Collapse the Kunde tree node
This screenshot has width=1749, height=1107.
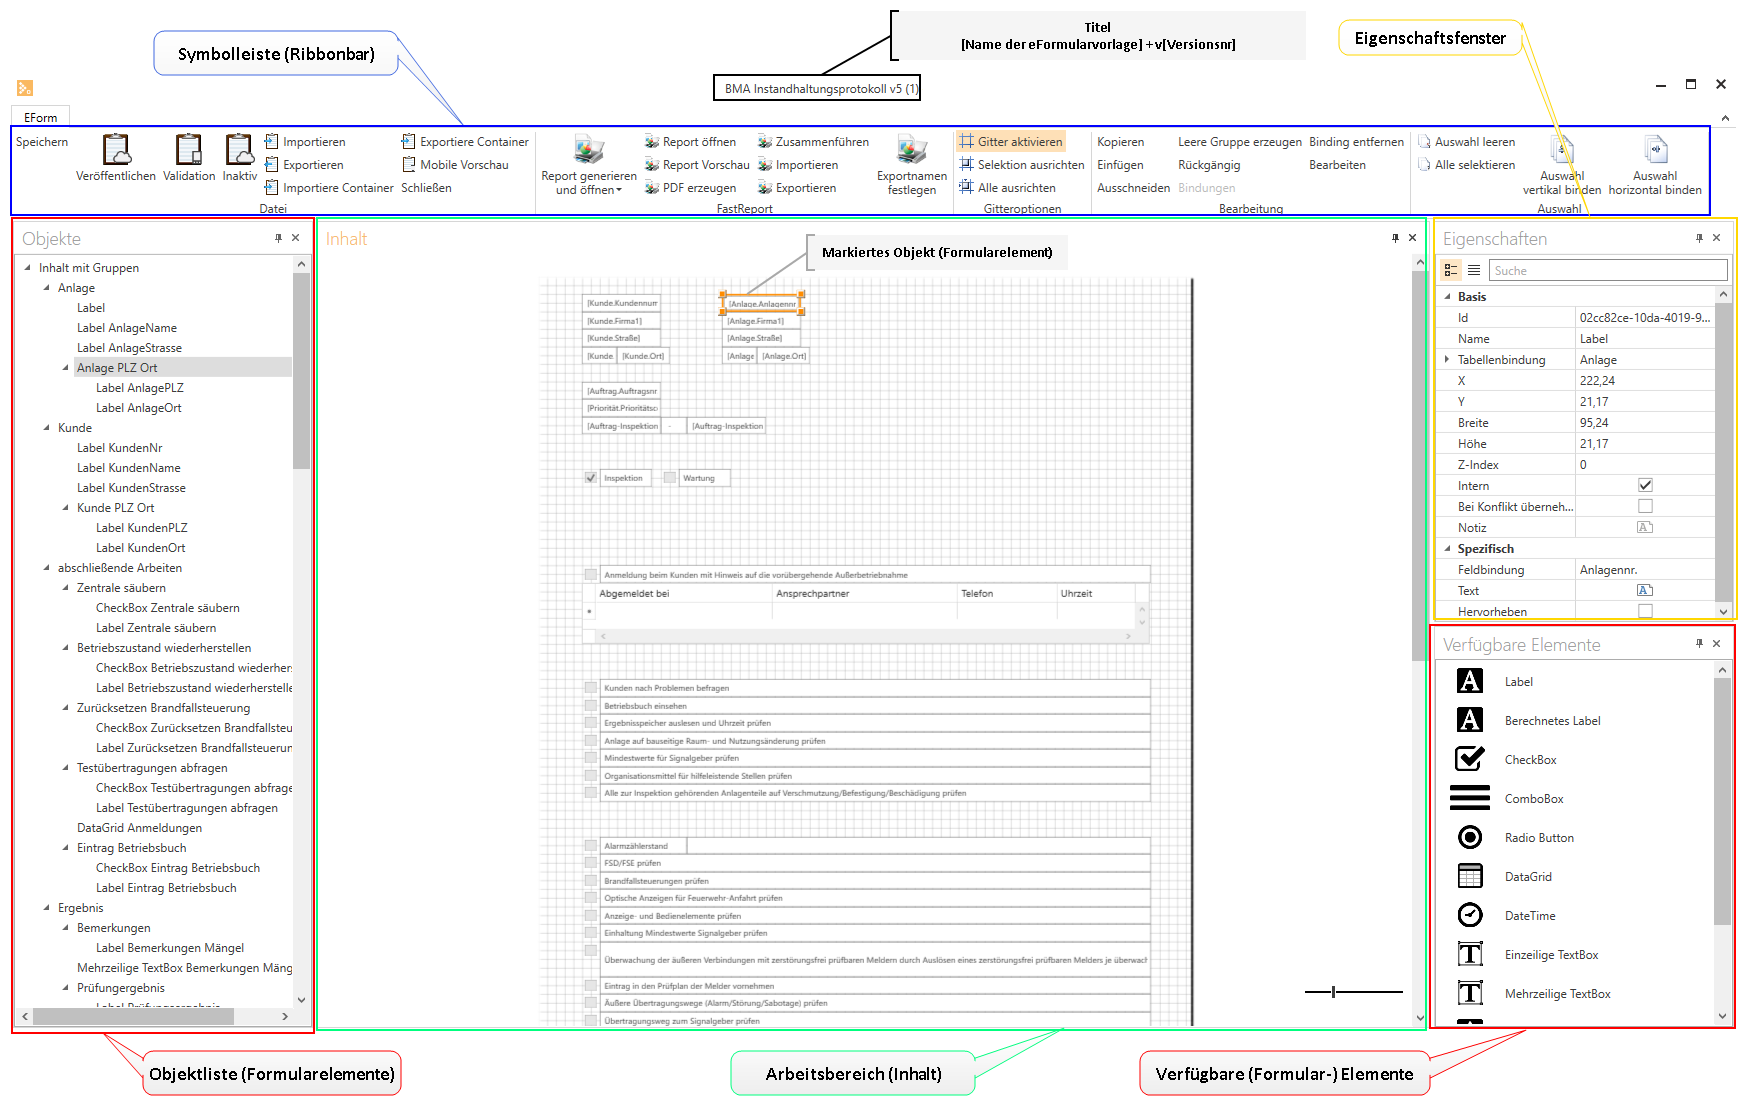[x=47, y=428]
